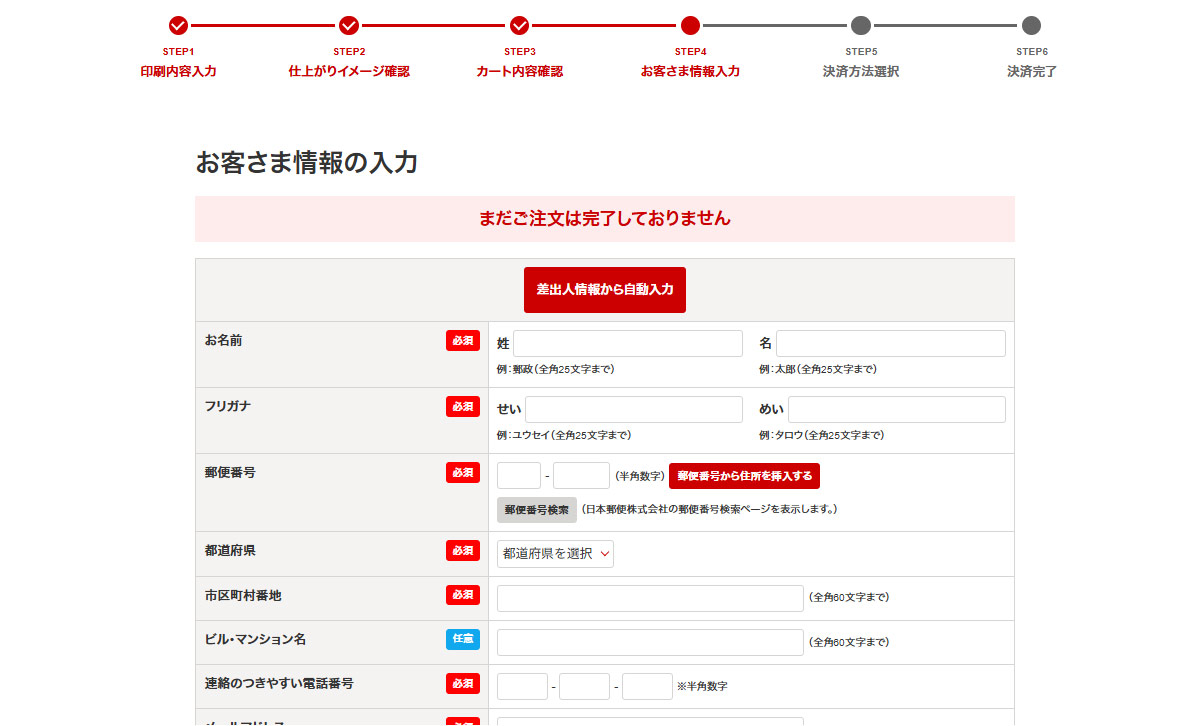Click the せい furigana input field
Screen dimensions: 1200x726
coord(634,410)
